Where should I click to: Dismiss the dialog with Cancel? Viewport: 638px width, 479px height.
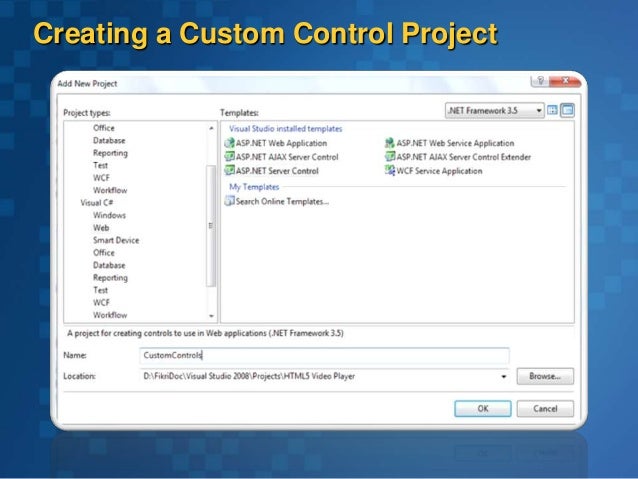pos(545,409)
